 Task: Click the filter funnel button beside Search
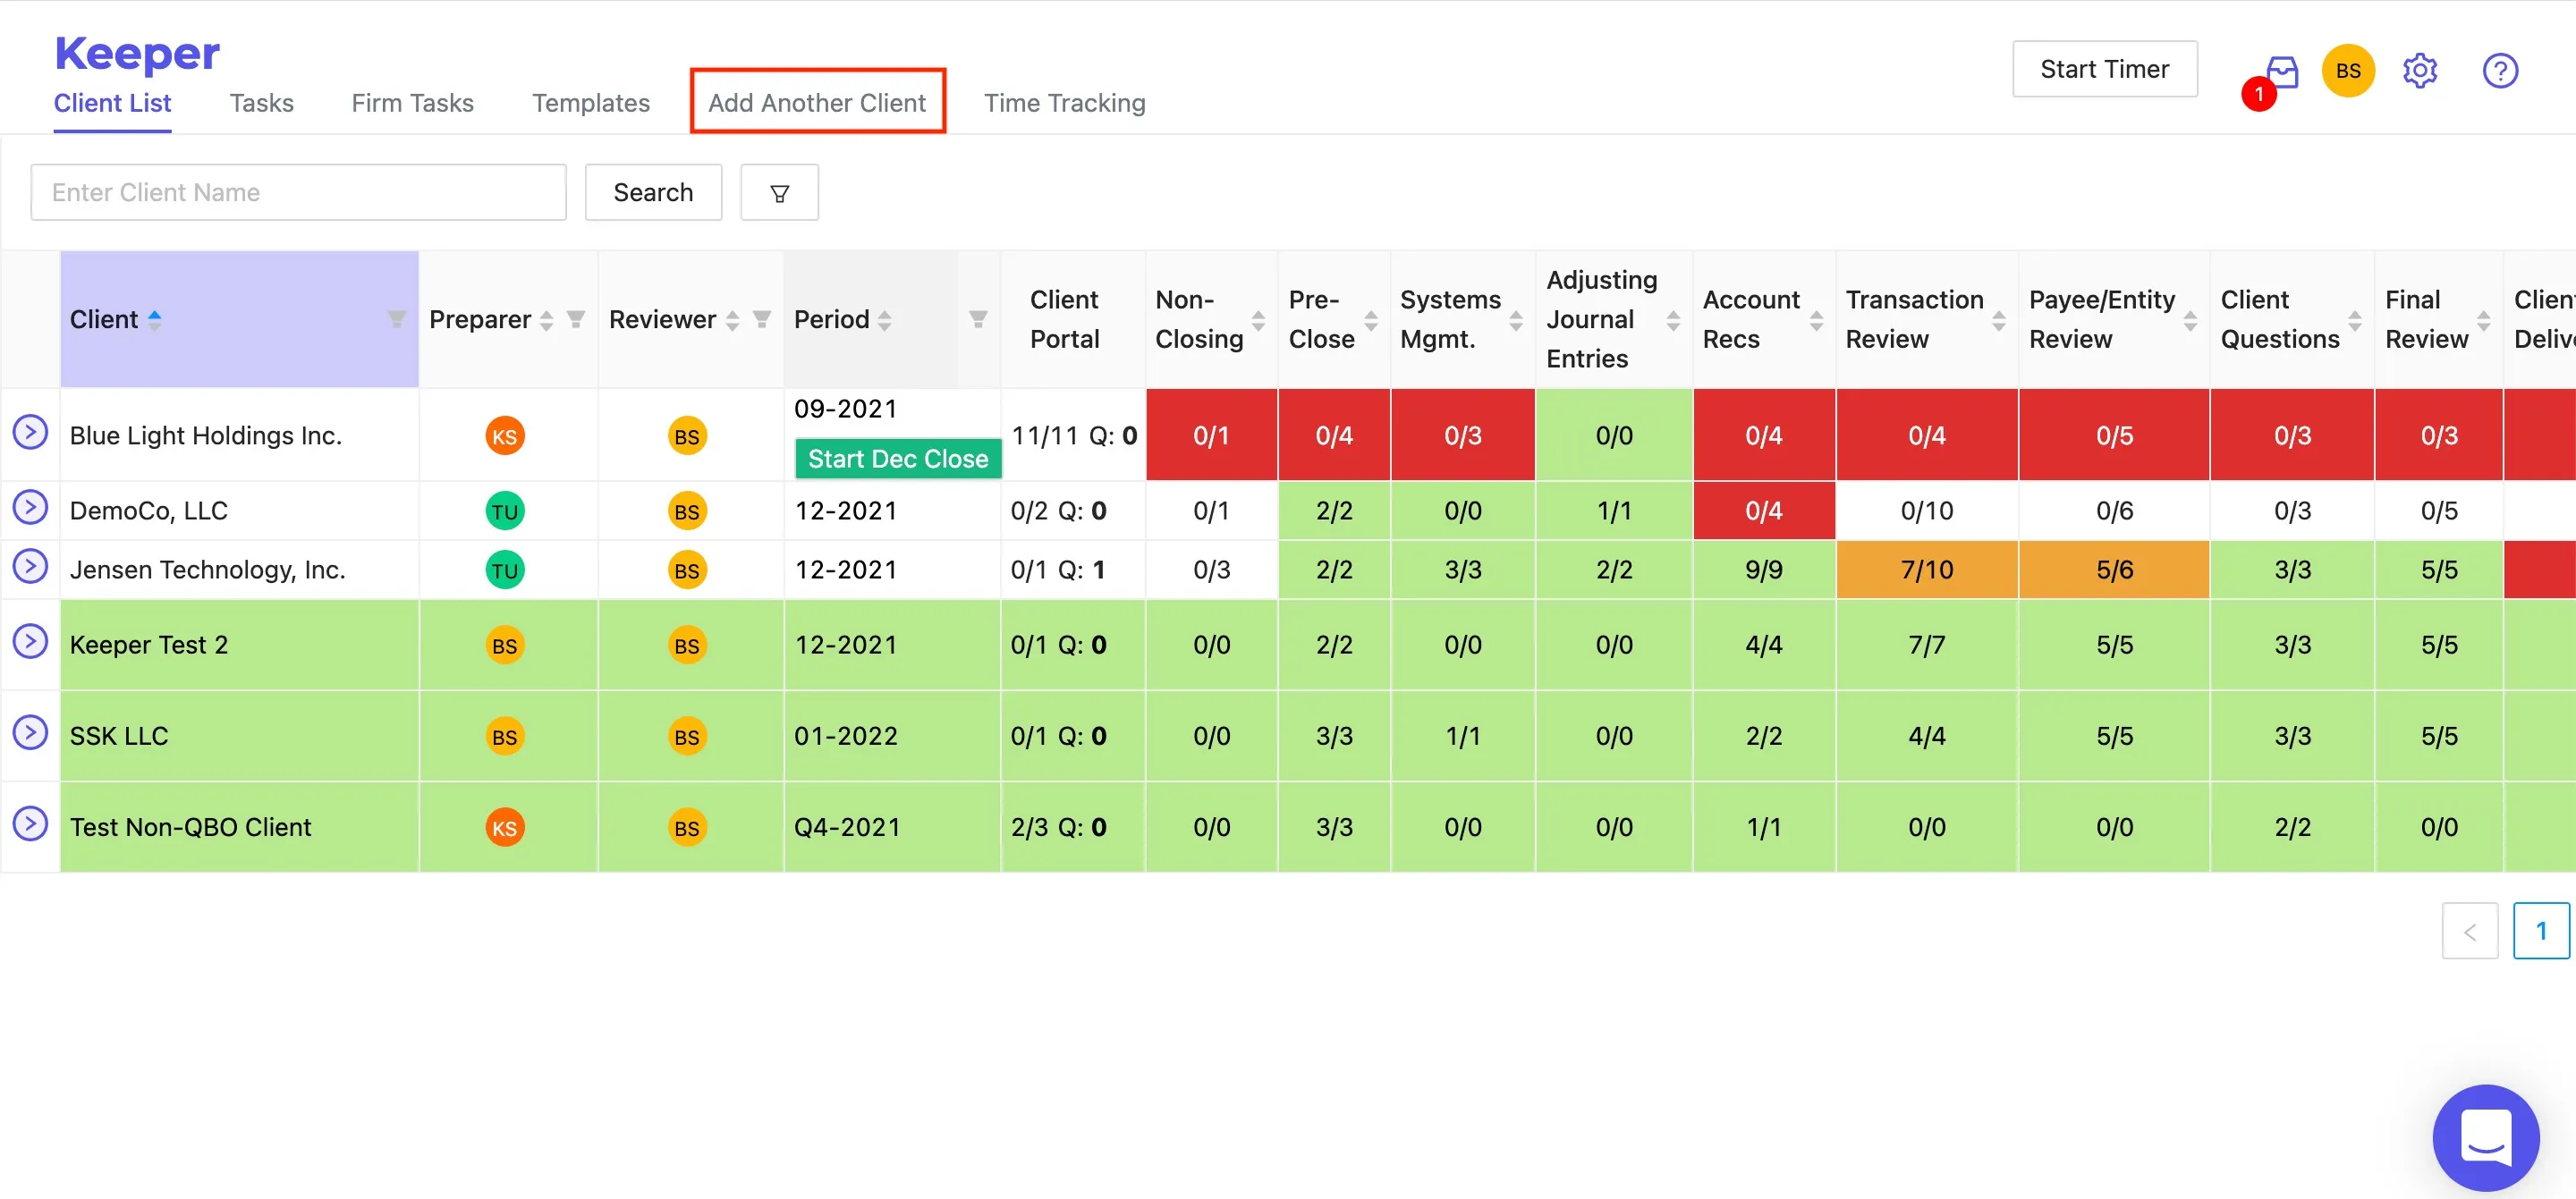click(x=779, y=193)
